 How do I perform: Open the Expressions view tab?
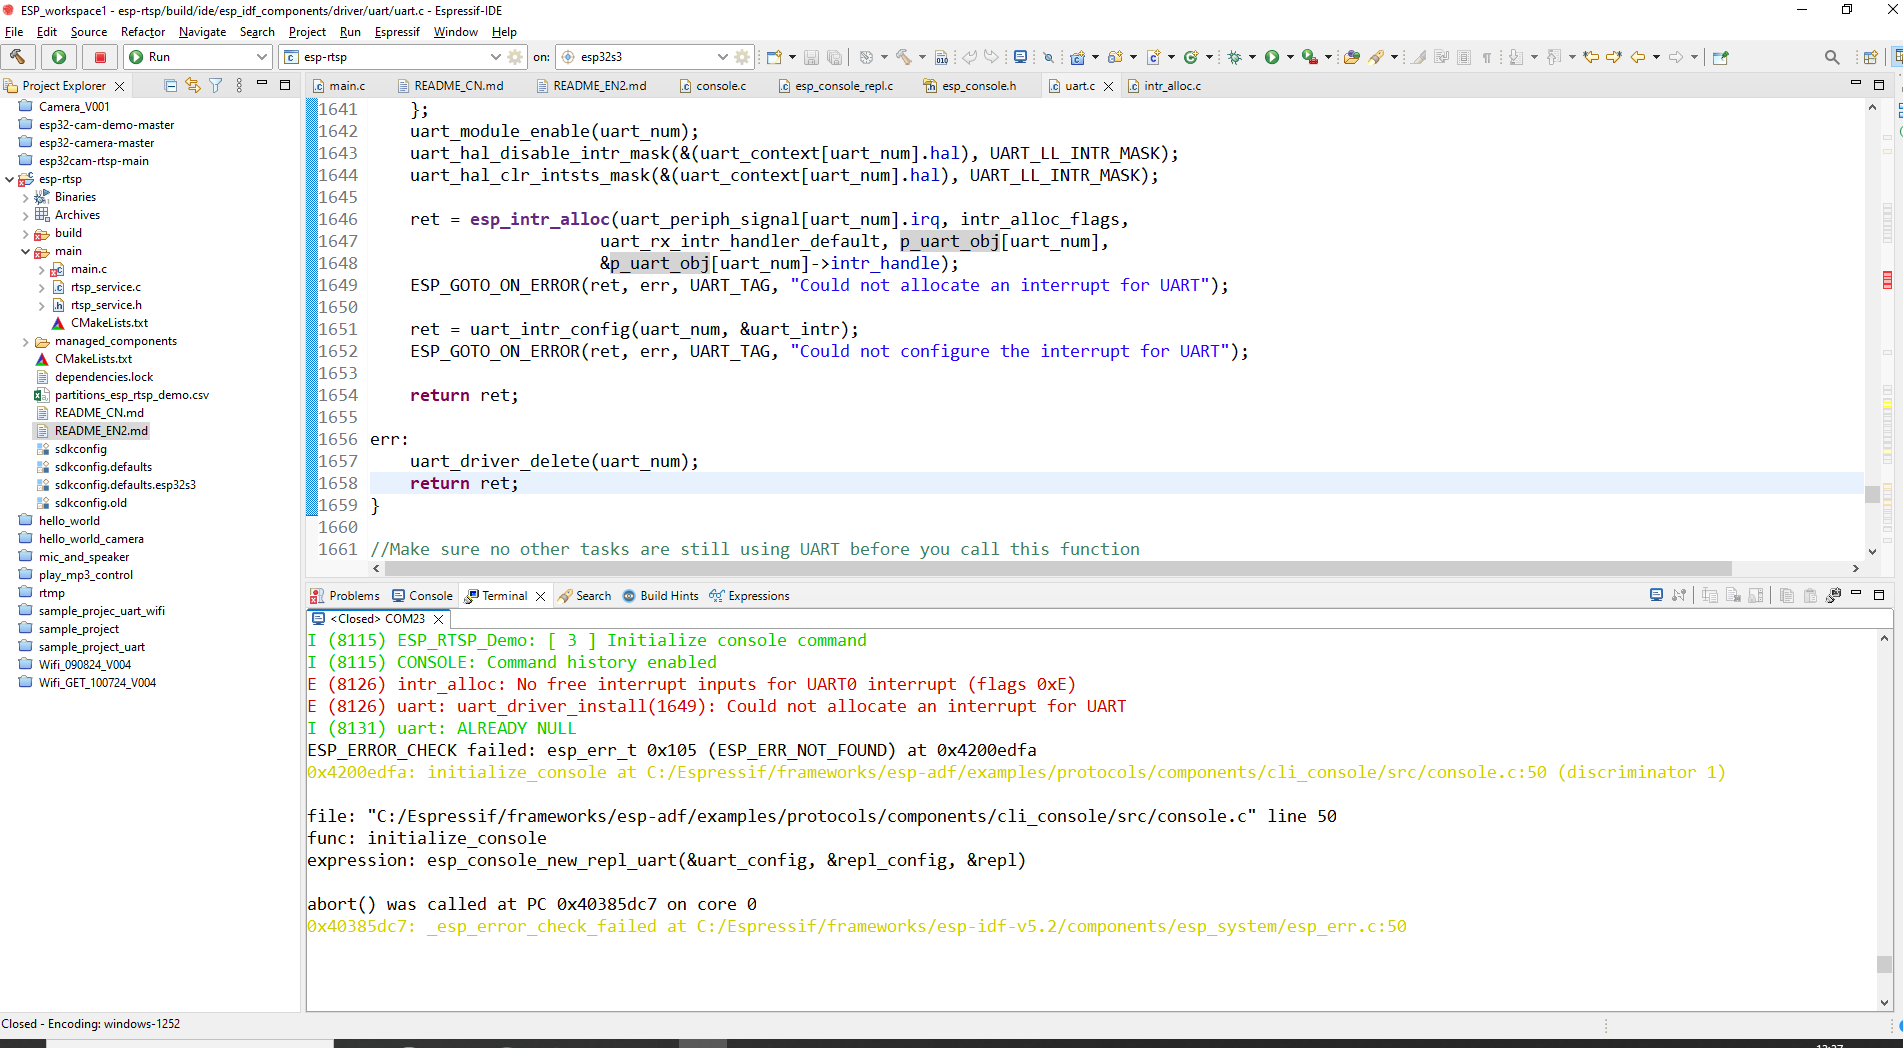750,596
